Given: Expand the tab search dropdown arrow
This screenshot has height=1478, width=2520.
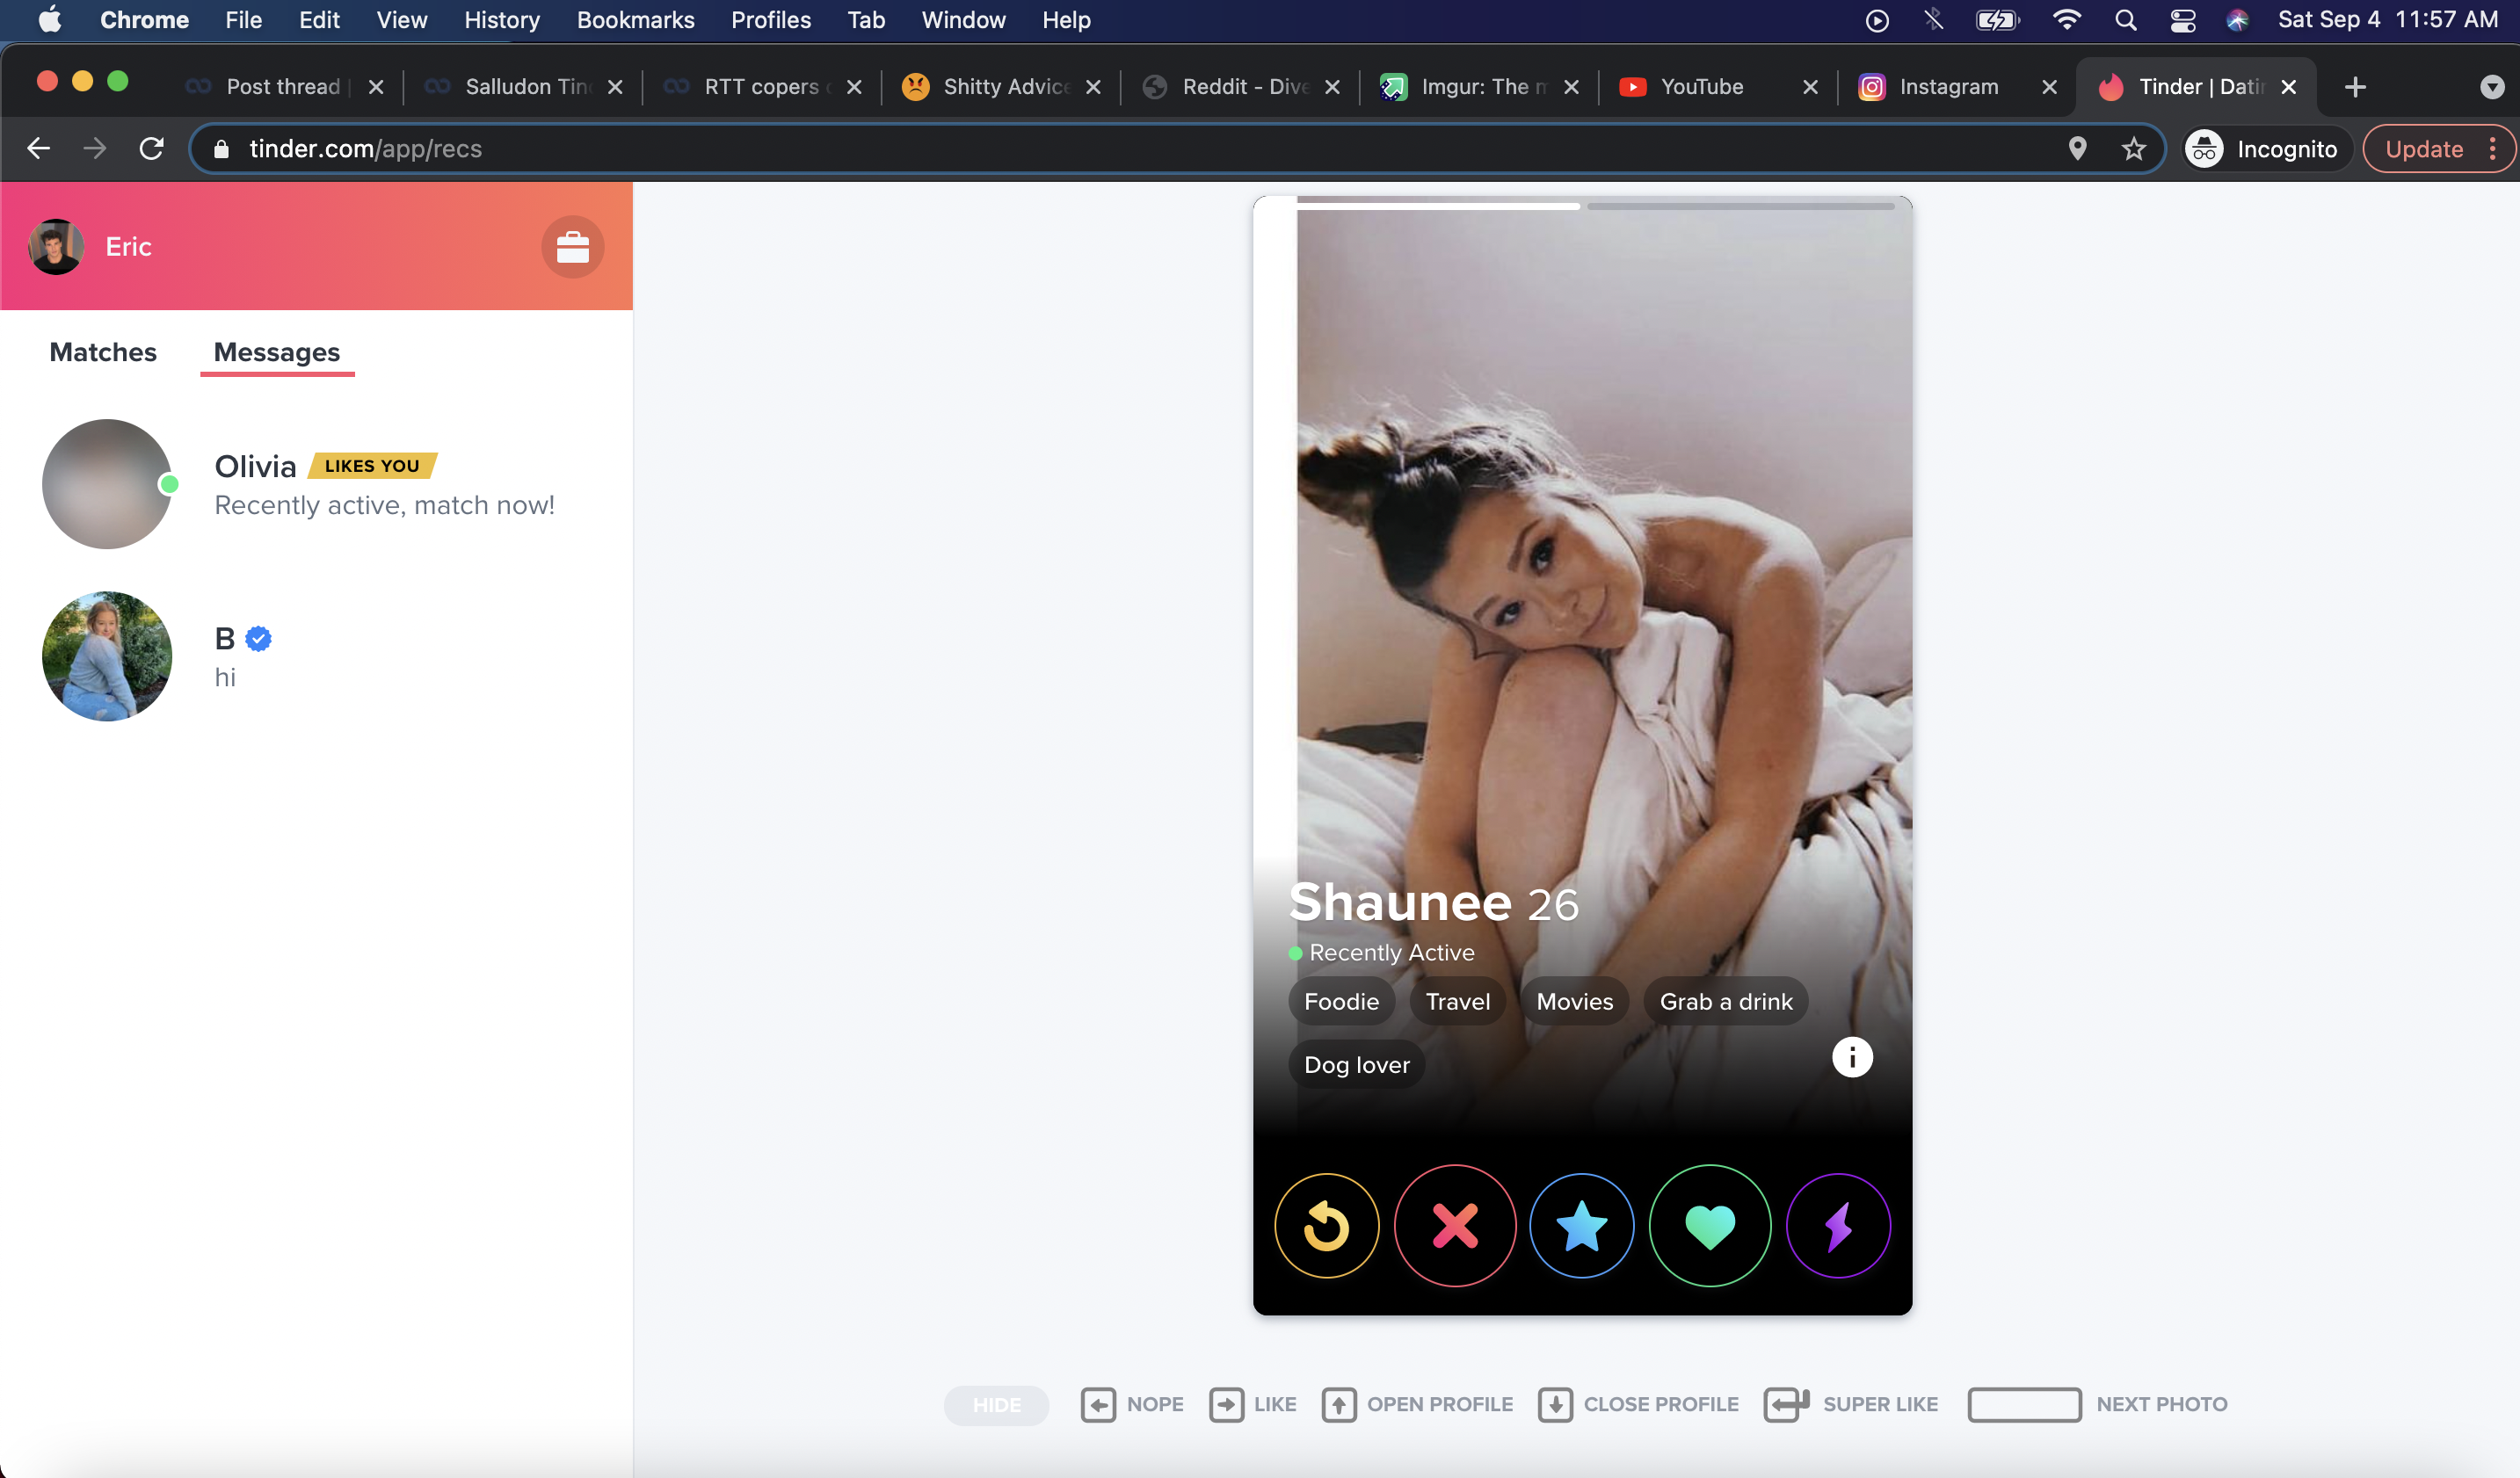Looking at the screenshot, I should (x=2491, y=87).
